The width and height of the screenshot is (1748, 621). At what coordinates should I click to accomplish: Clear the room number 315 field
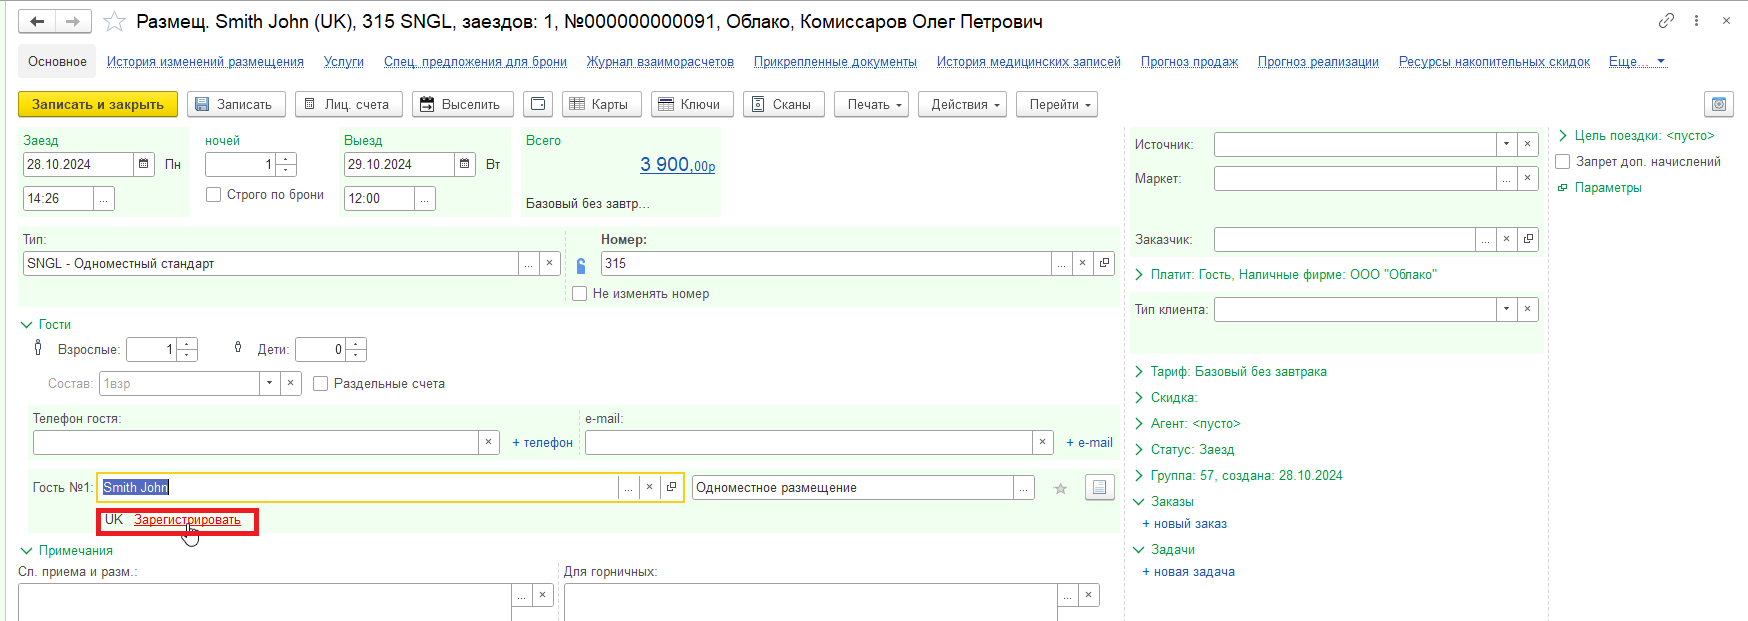1082,263
